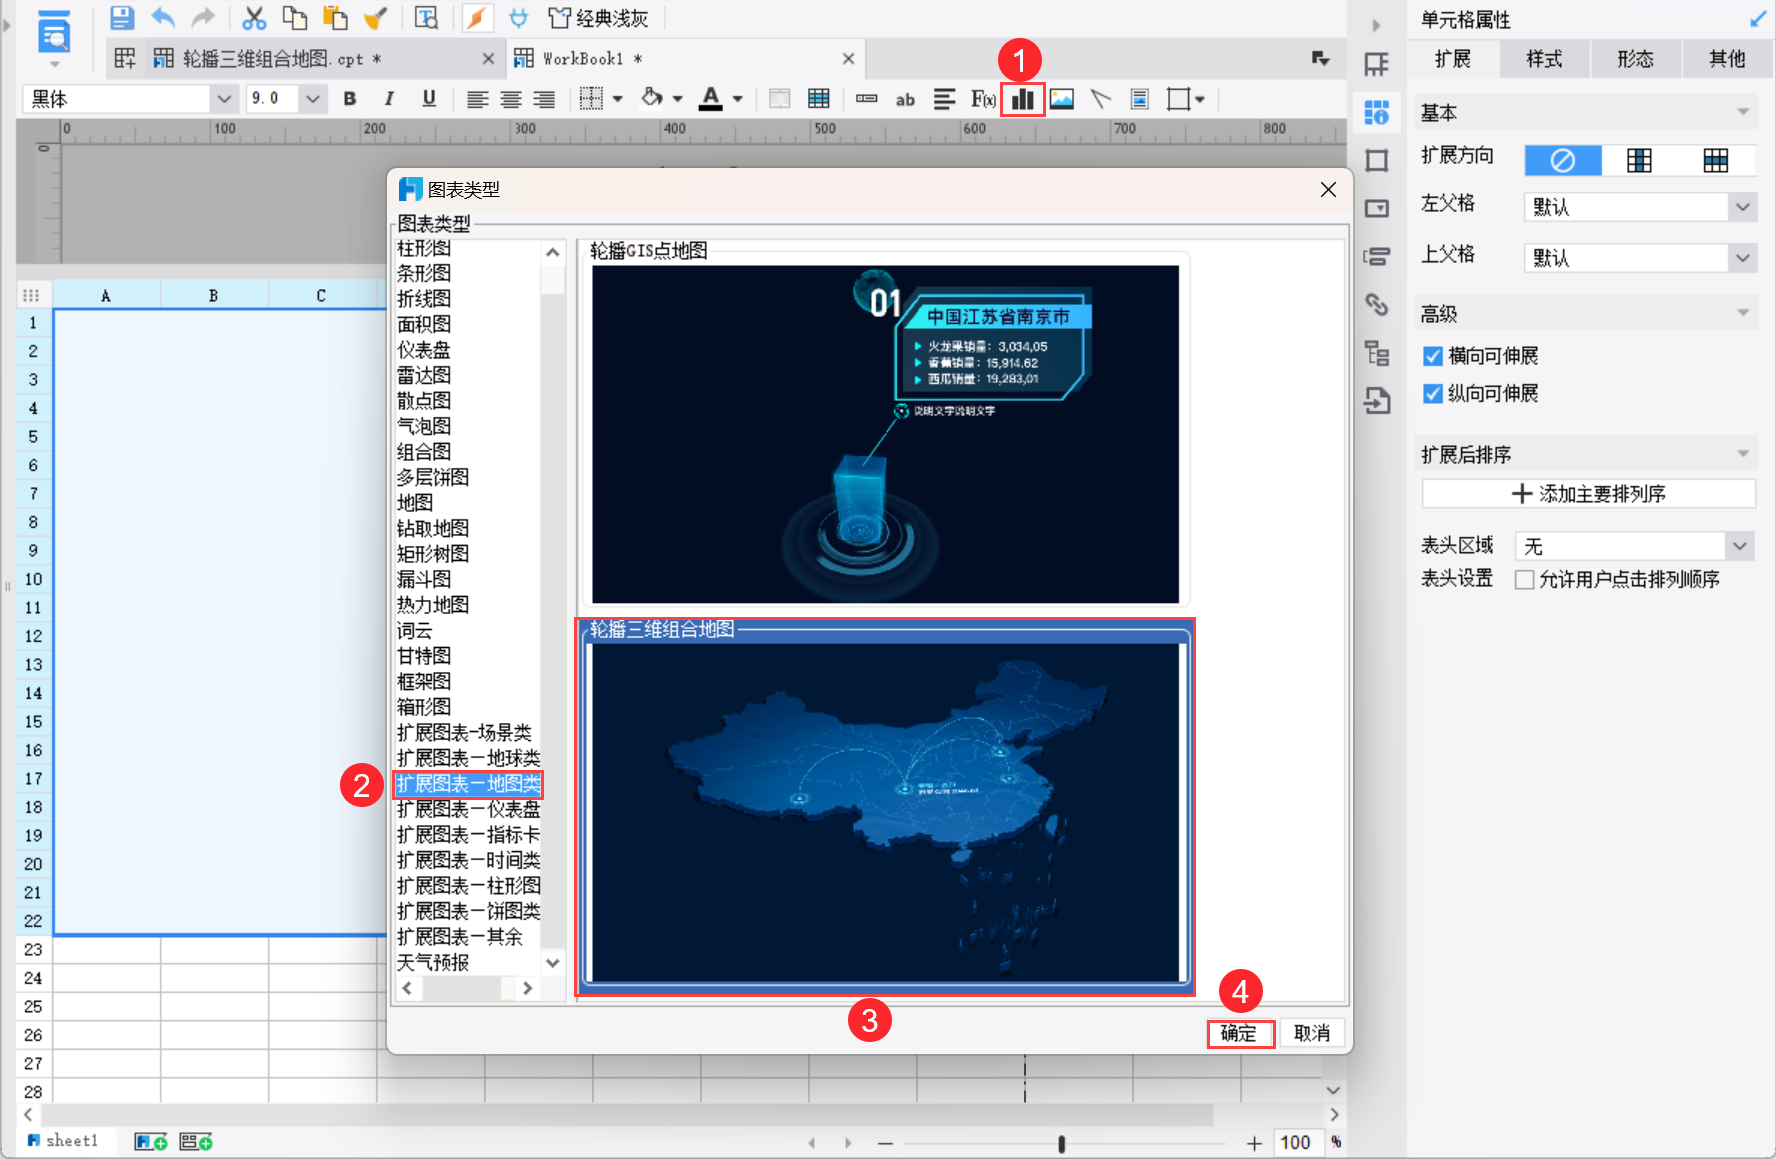Click the template preview icon

53,33
